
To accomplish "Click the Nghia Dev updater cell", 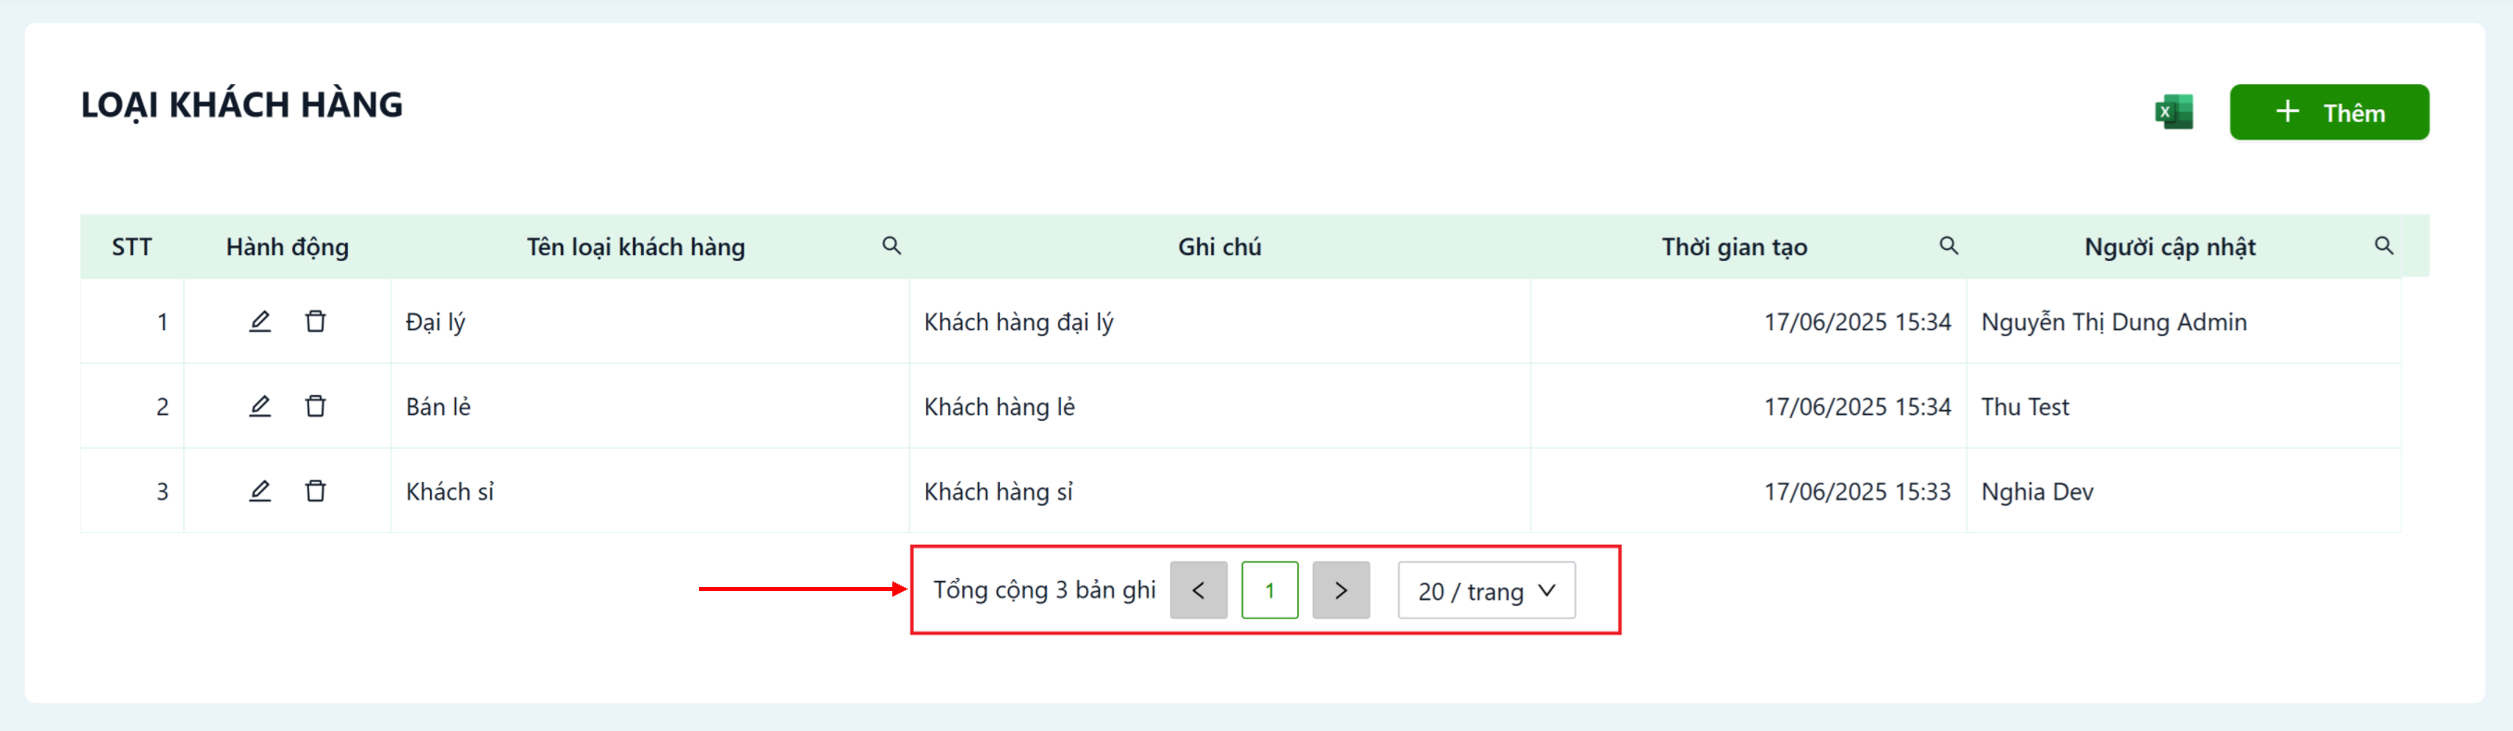I will pyautogui.click(x=2037, y=492).
